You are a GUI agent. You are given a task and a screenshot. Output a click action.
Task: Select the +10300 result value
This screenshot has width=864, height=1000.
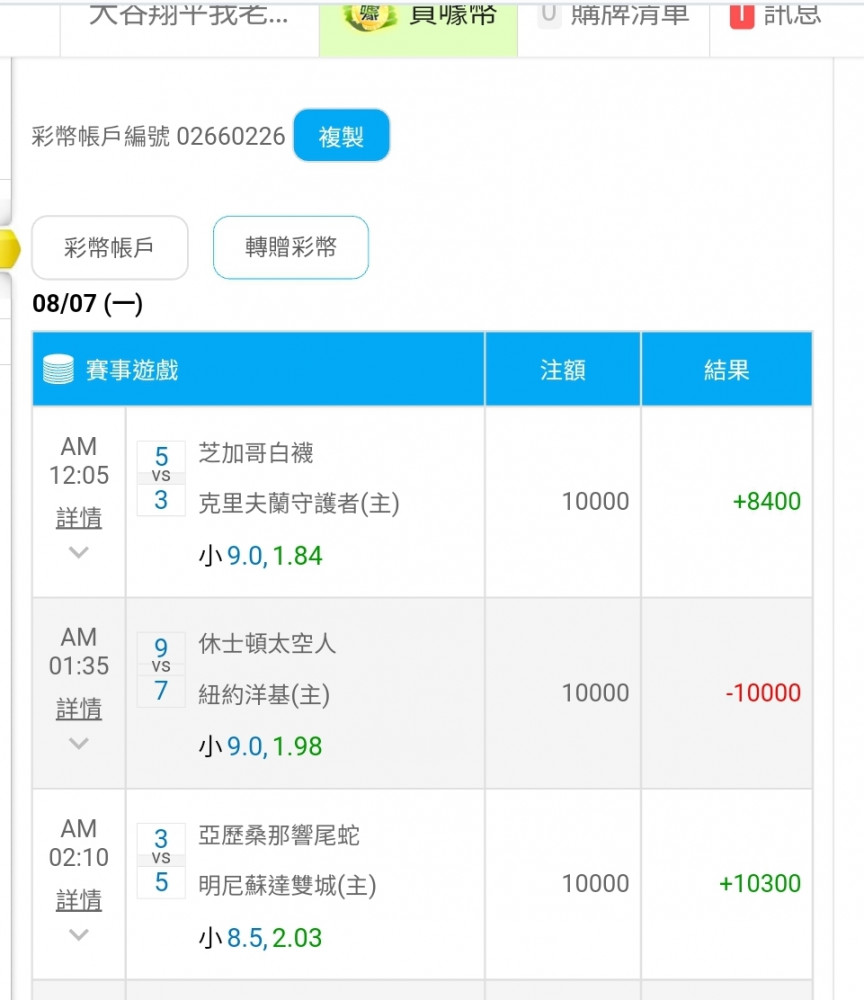tap(759, 883)
